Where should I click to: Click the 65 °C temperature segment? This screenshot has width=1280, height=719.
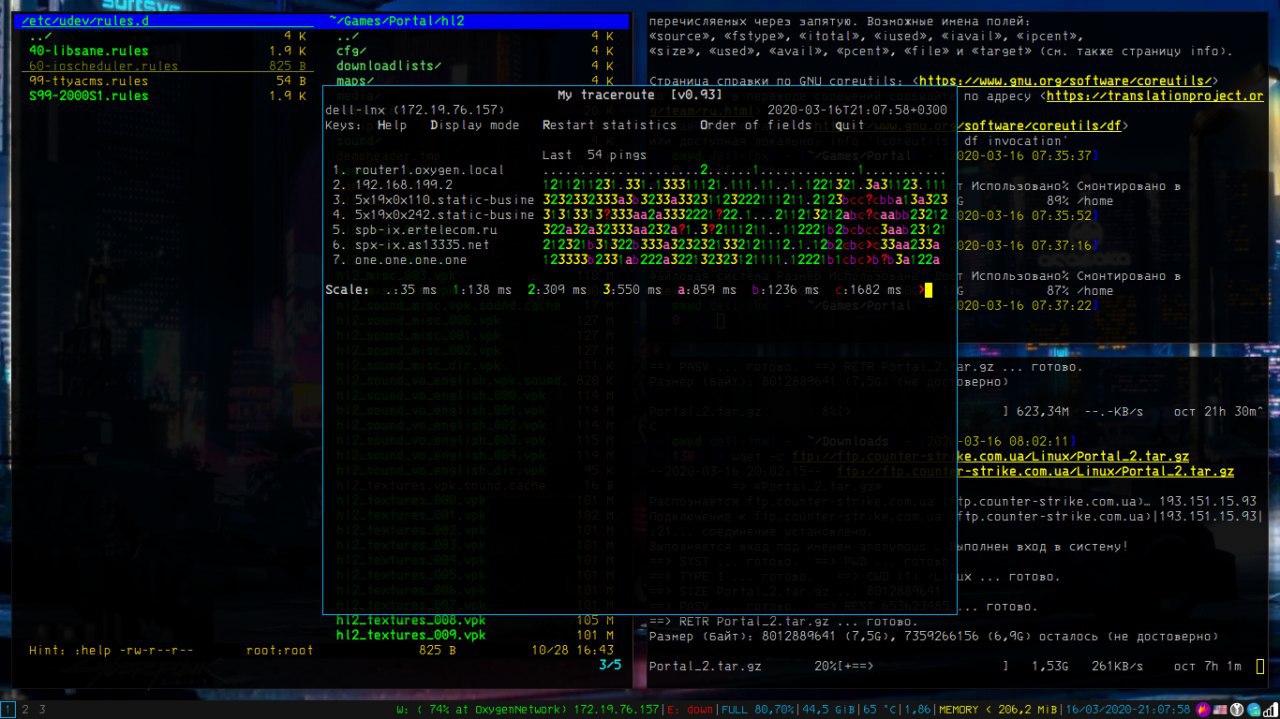(x=879, y=709)
